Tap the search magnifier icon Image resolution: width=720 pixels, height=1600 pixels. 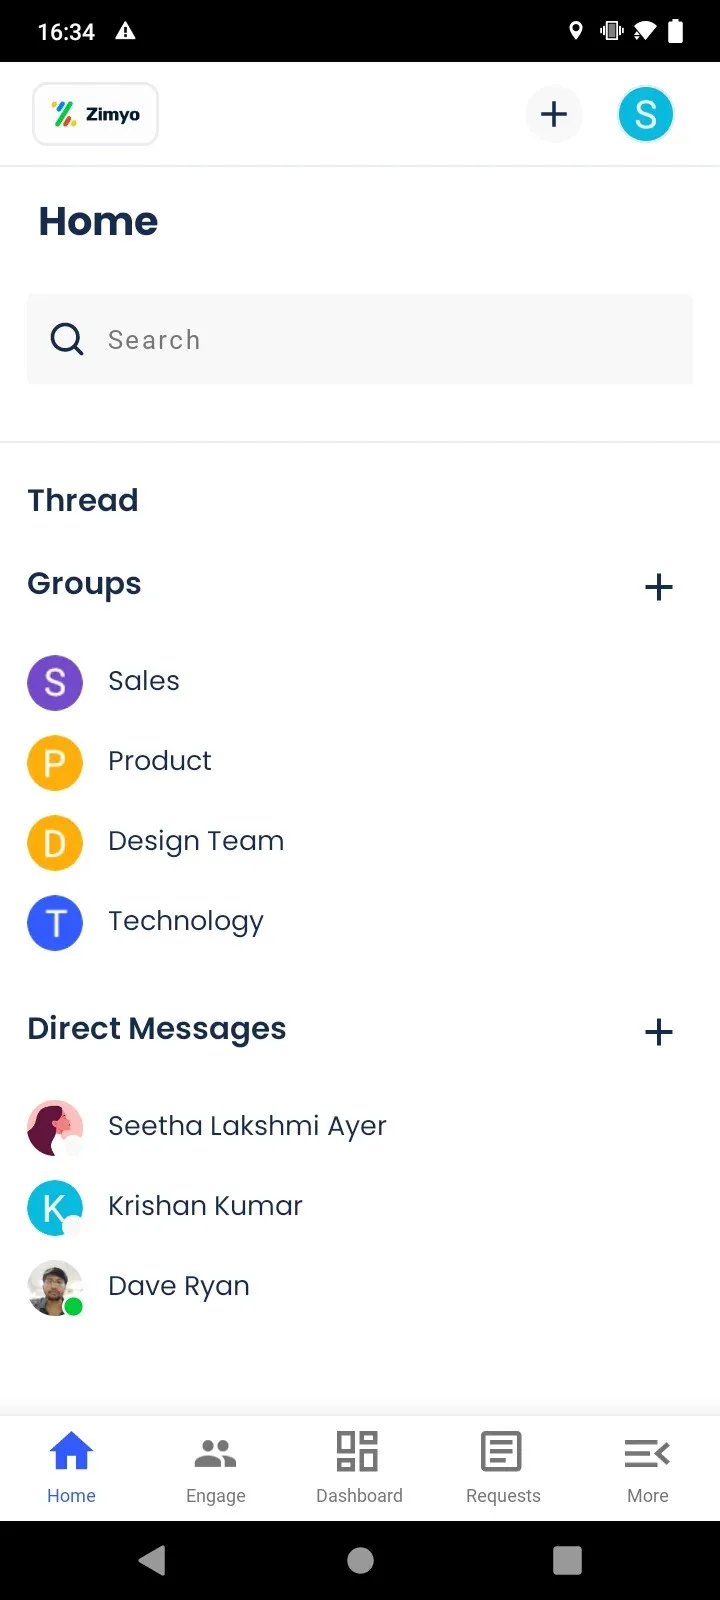point(67,339)
